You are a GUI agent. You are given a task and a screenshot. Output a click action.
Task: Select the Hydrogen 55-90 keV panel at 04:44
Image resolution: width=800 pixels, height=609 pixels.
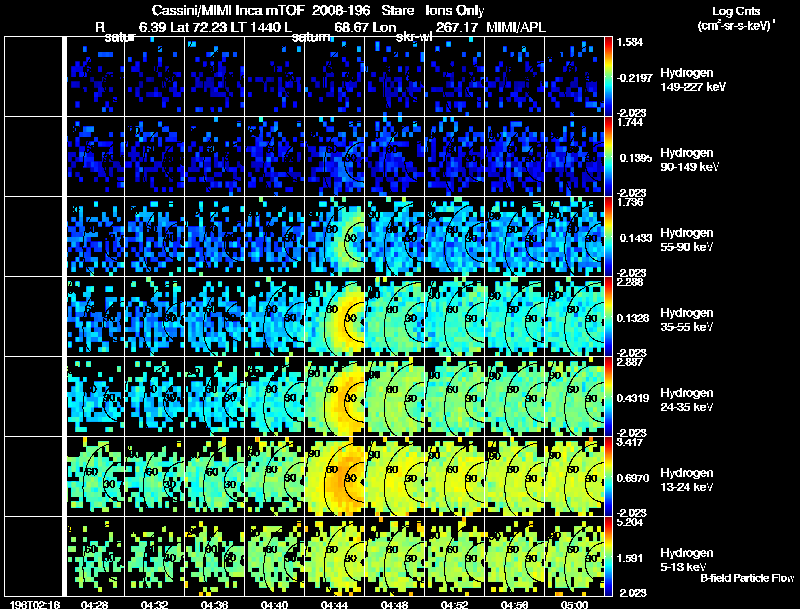[x=335, y=237]
